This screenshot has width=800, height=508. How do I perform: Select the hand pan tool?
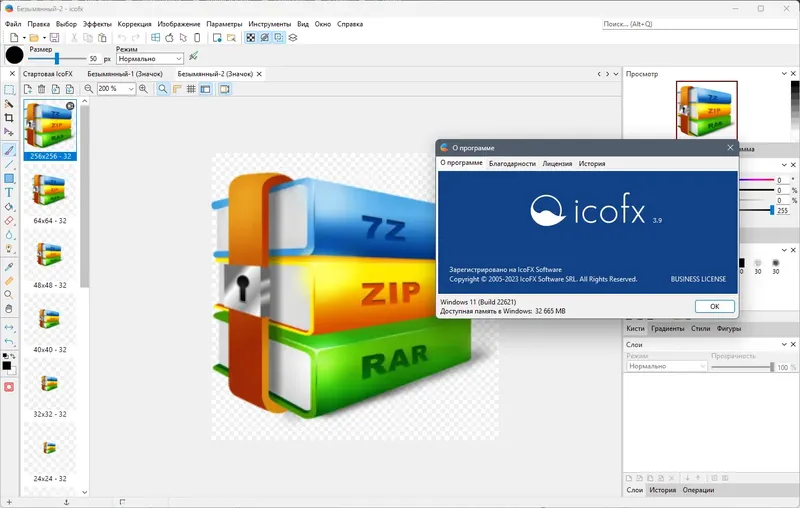[x=9, y=309]
